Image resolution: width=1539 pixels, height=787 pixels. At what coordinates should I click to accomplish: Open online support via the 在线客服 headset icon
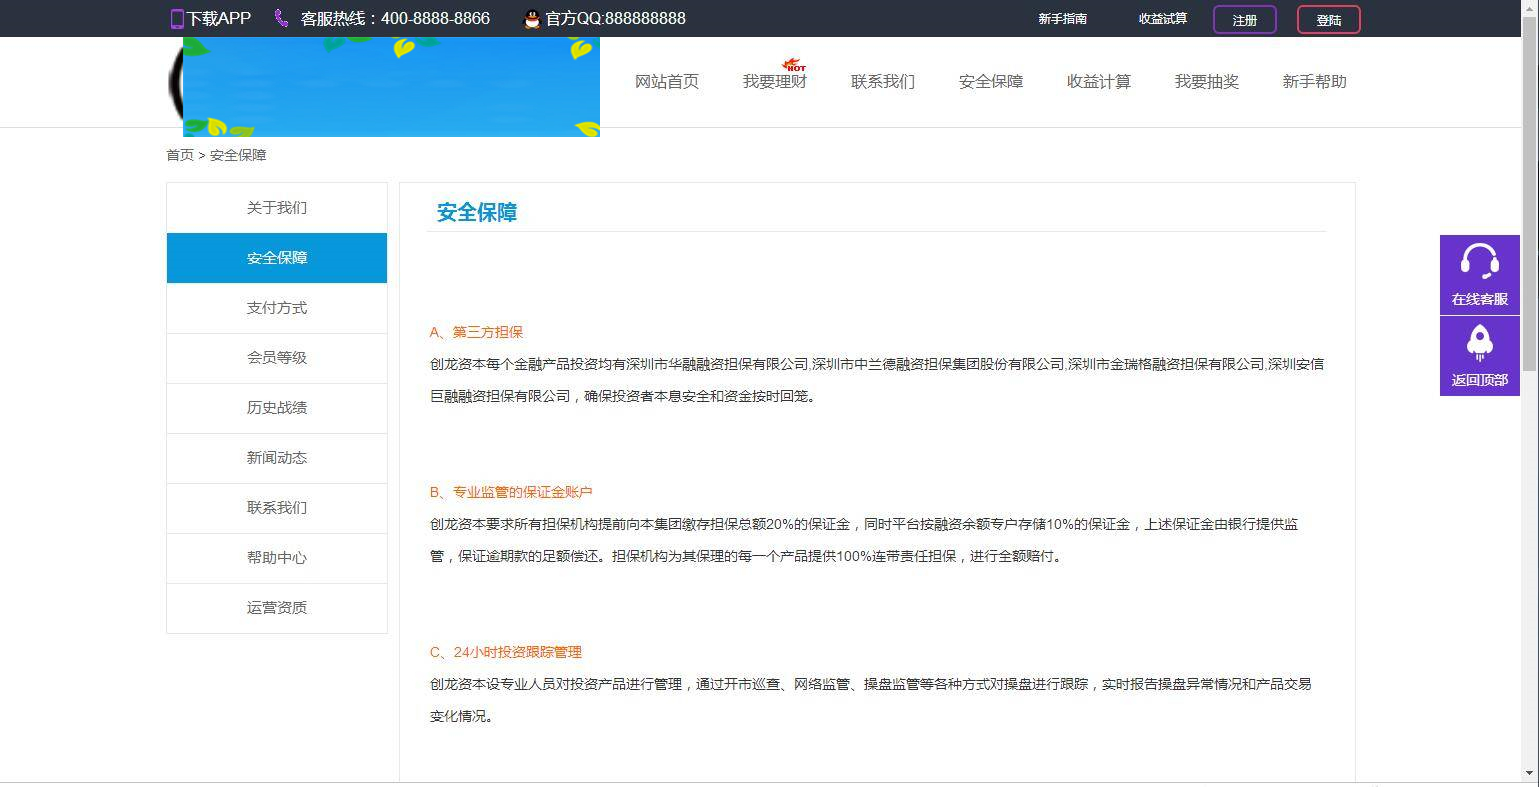(x=1480, y=262)
